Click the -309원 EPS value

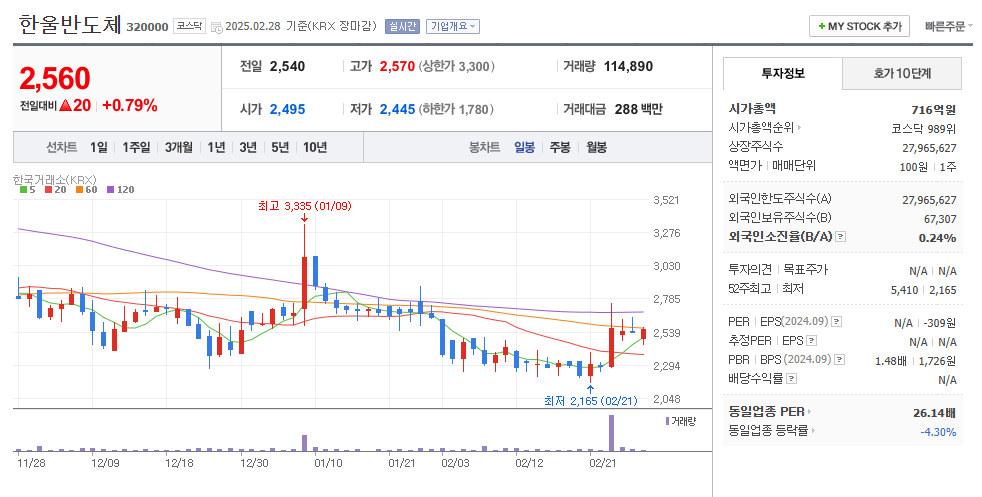tap(939, 323)
